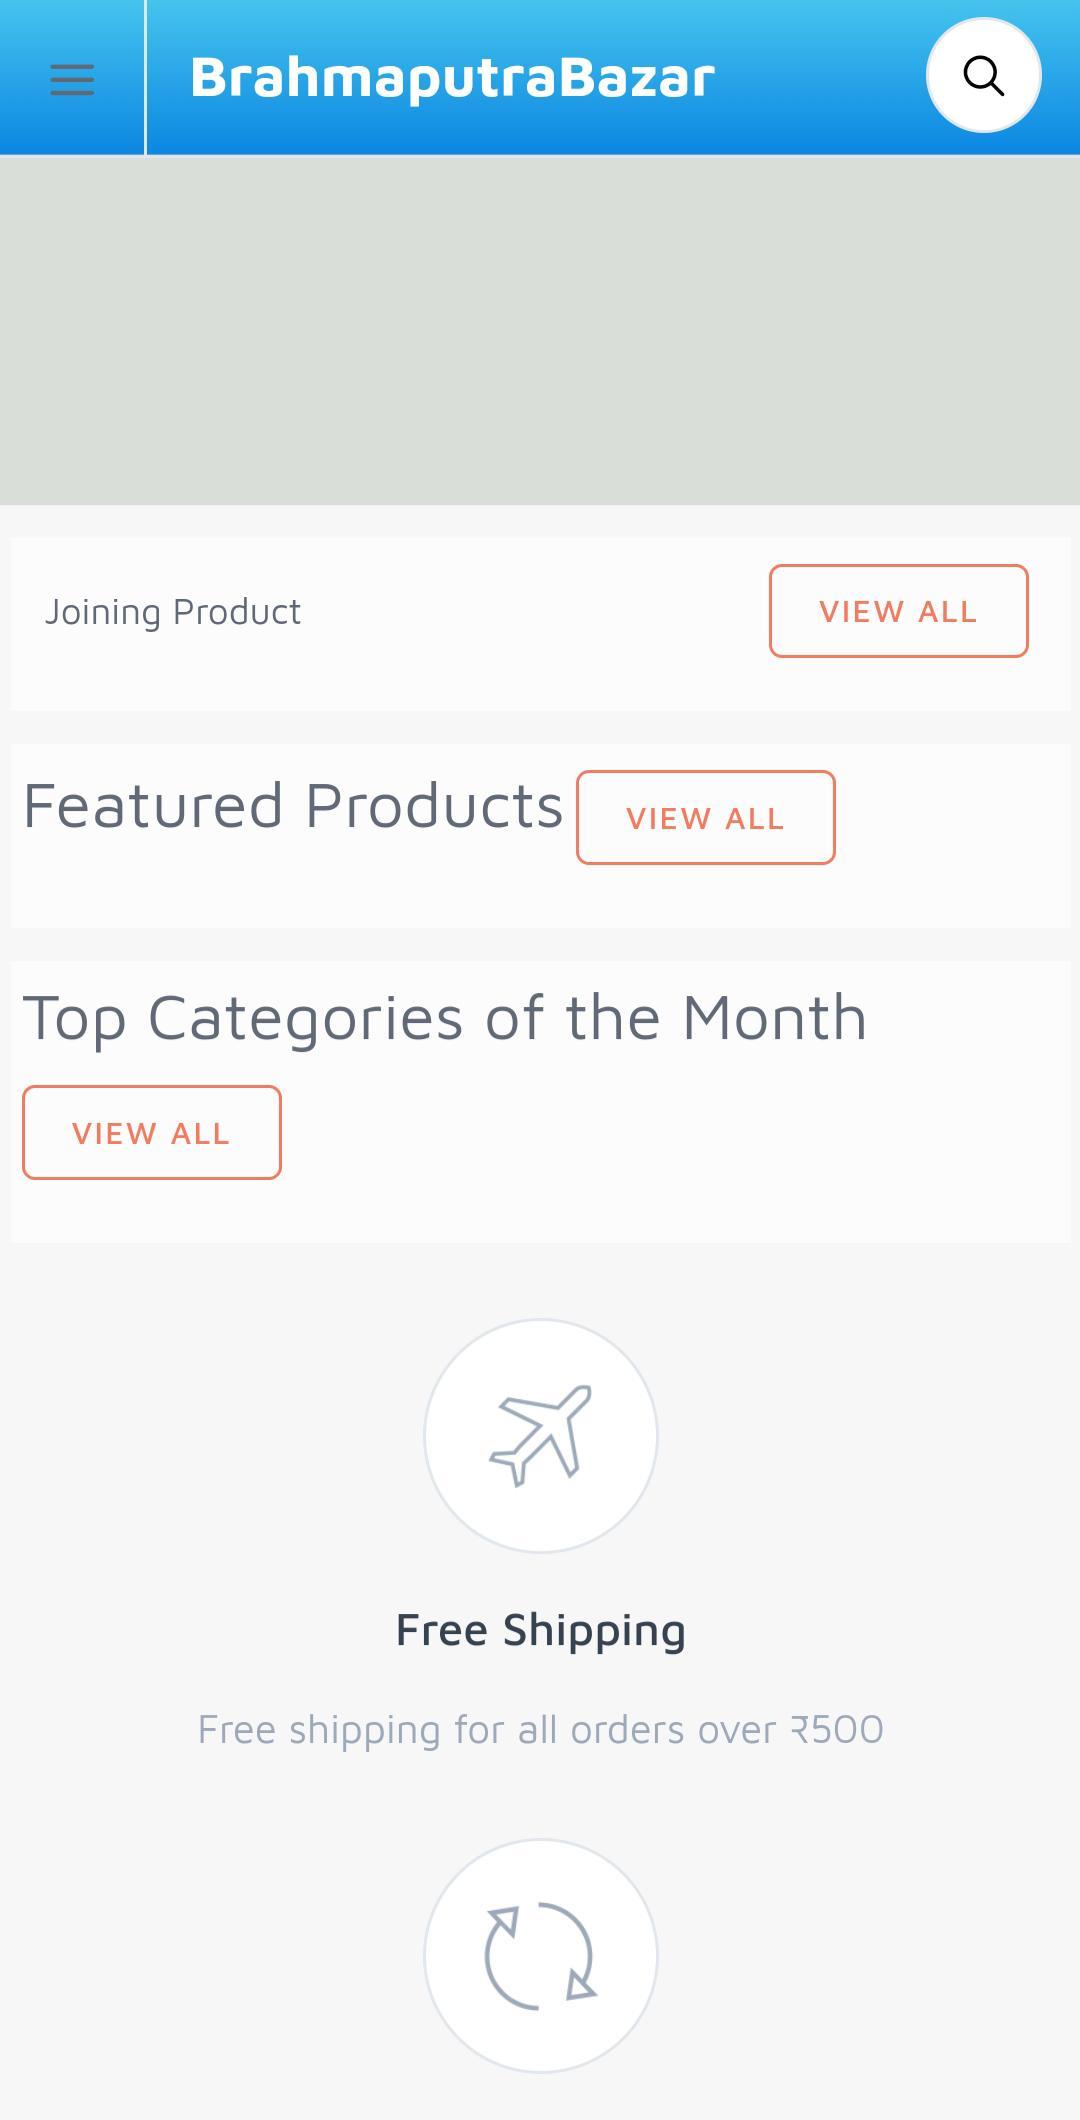Select the free shipping over ₹500 description
Screen dimensions: 1080x2120
540,1730
